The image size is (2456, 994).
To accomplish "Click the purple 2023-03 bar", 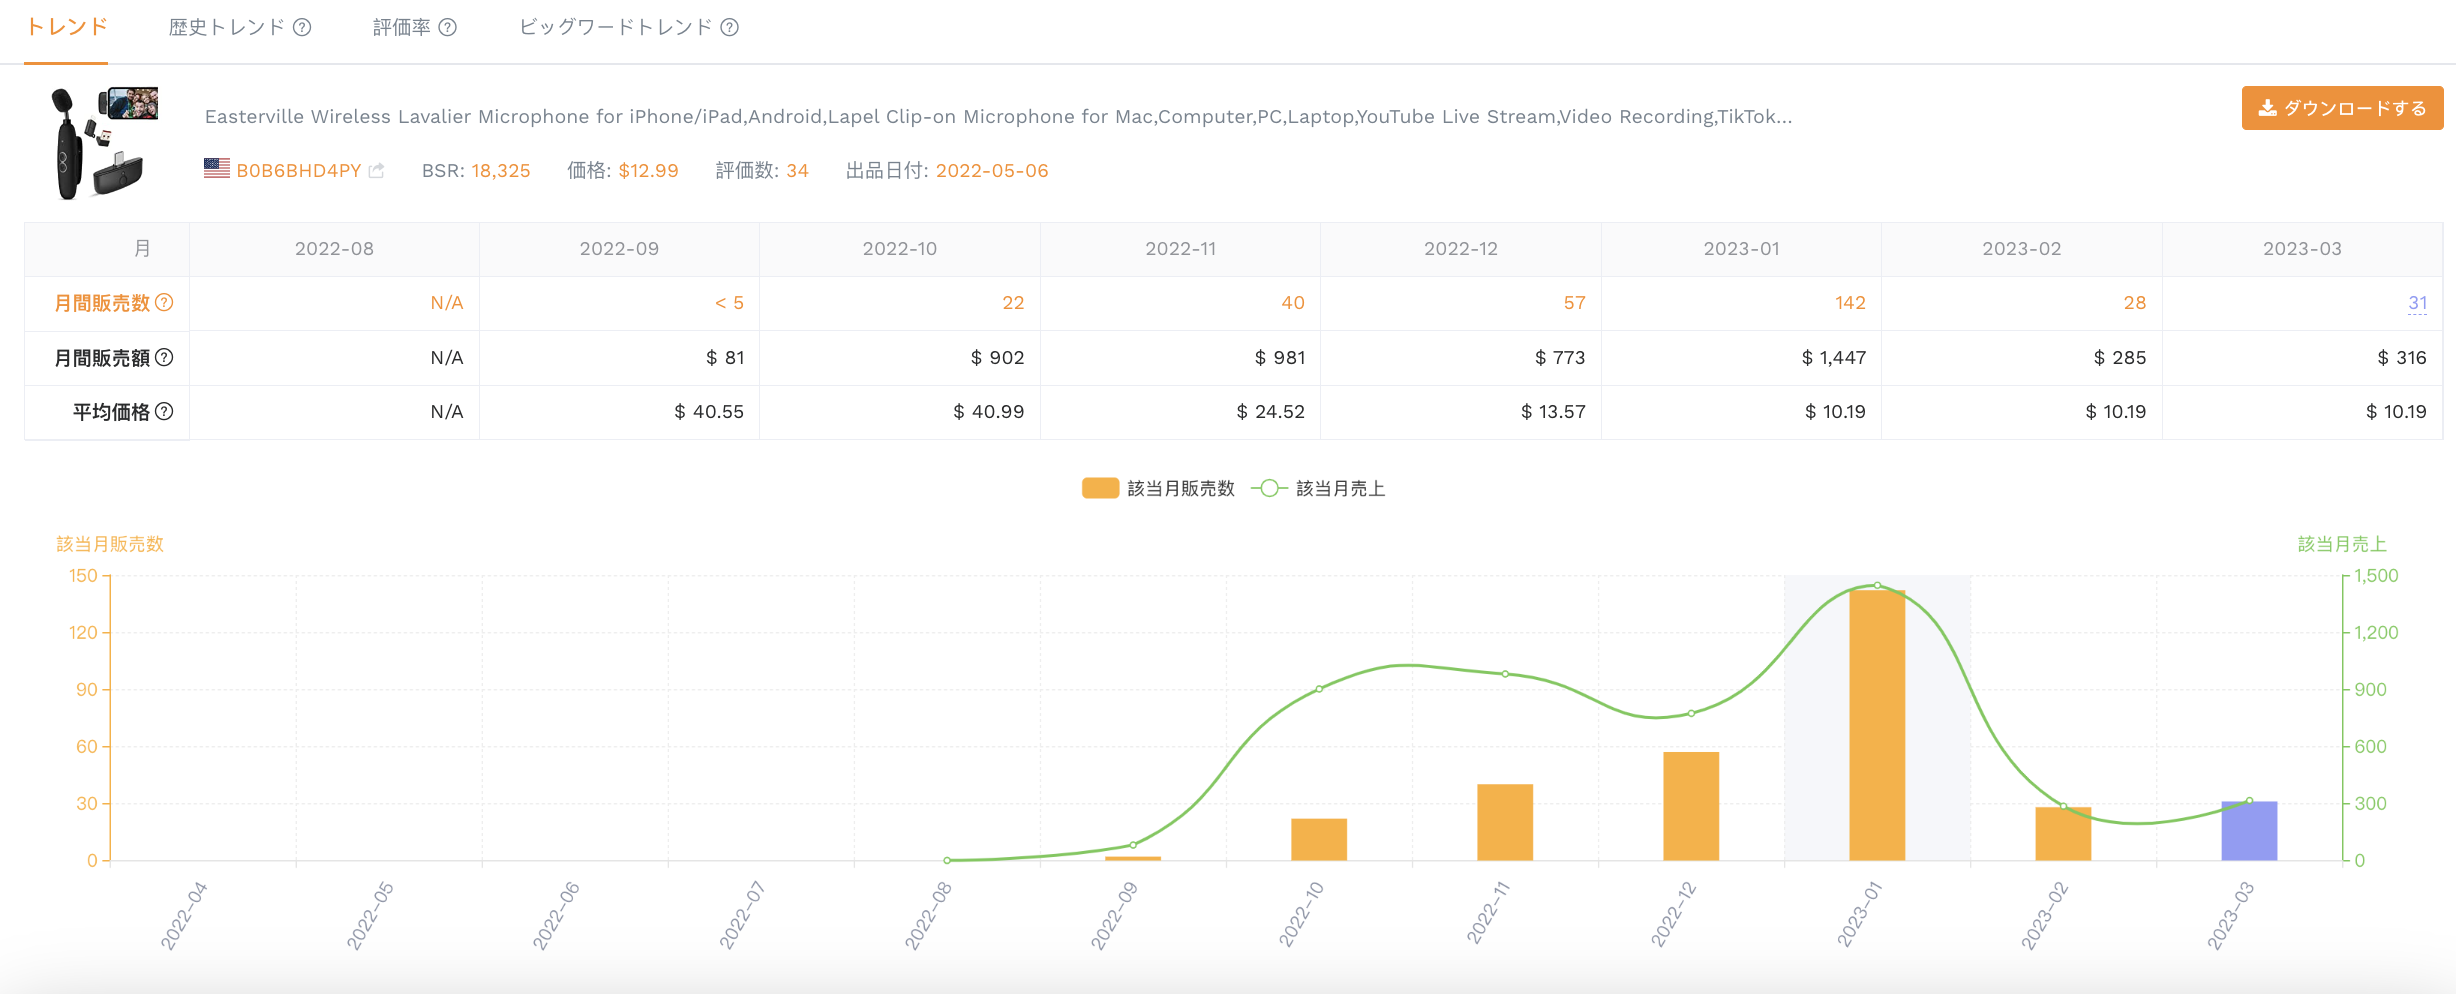I will coord(2249,831).
